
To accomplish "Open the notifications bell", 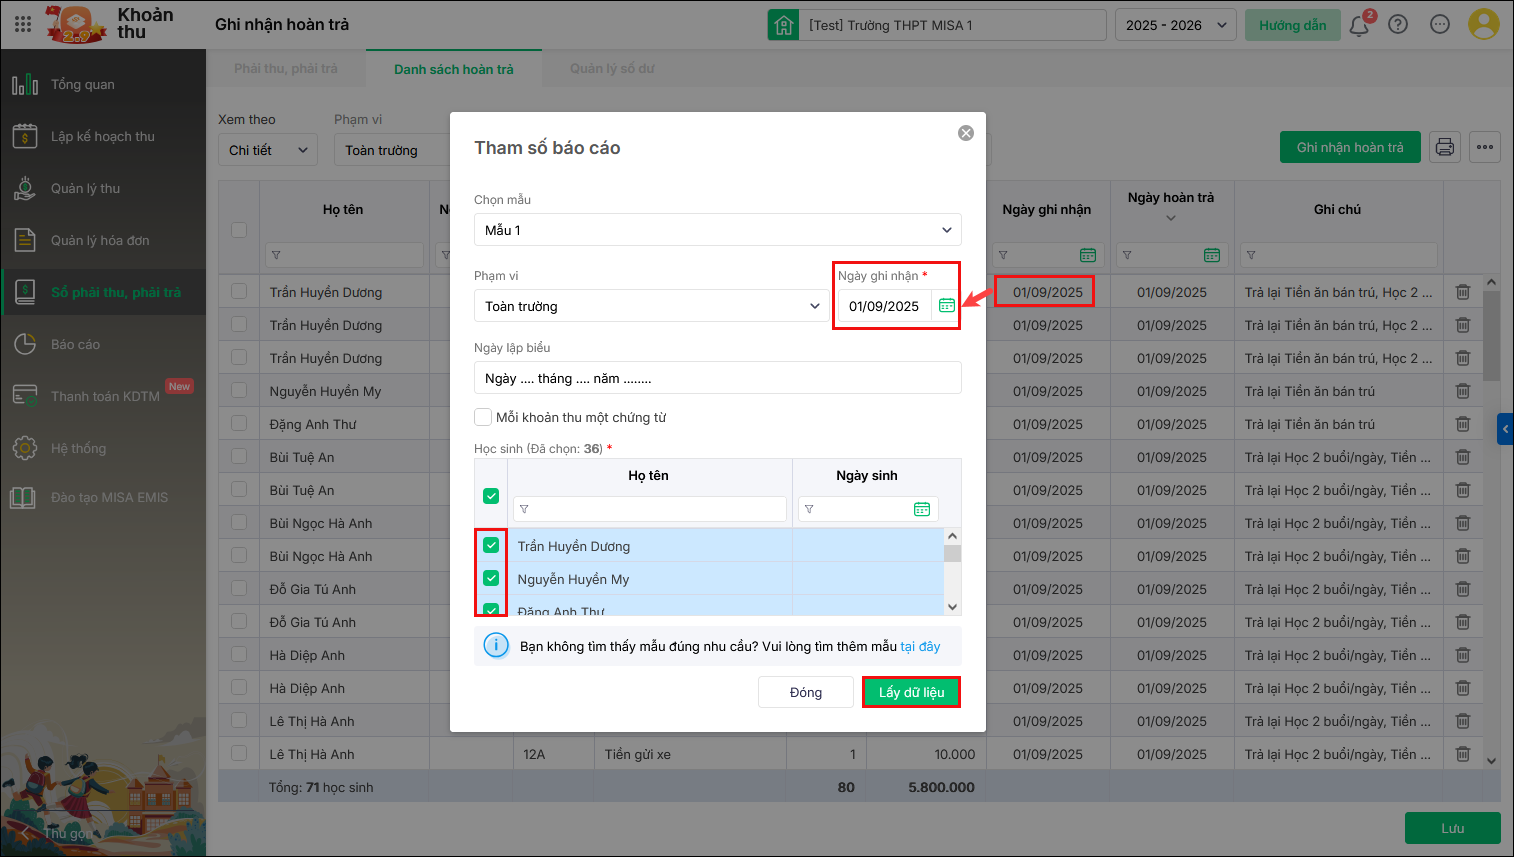I will click(1359, 25).
